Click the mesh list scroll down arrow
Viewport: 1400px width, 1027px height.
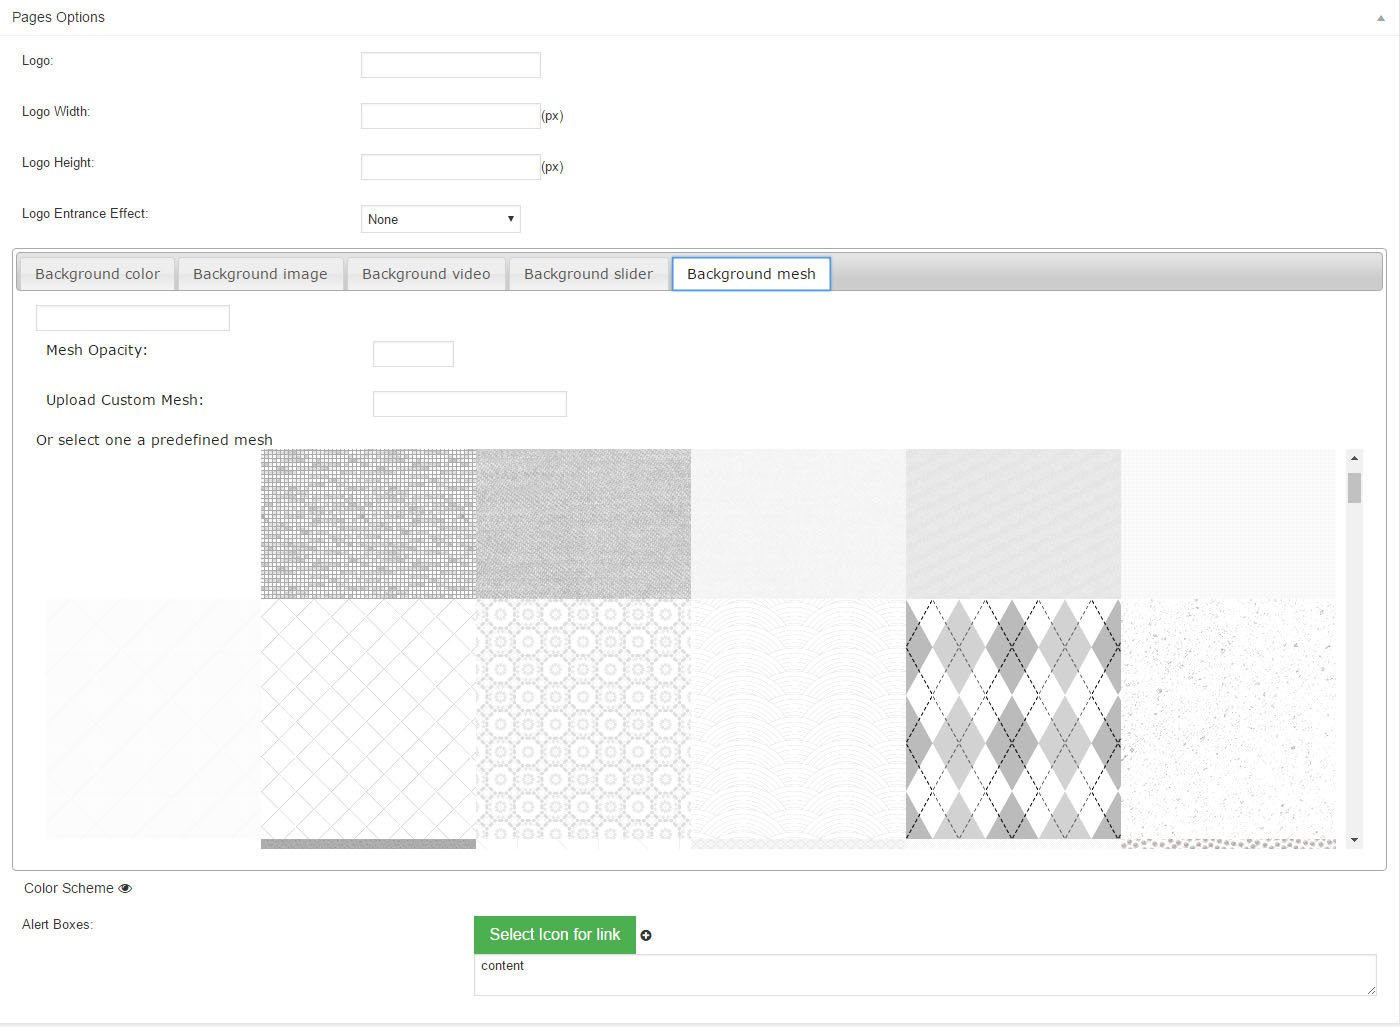point(1354,840)
